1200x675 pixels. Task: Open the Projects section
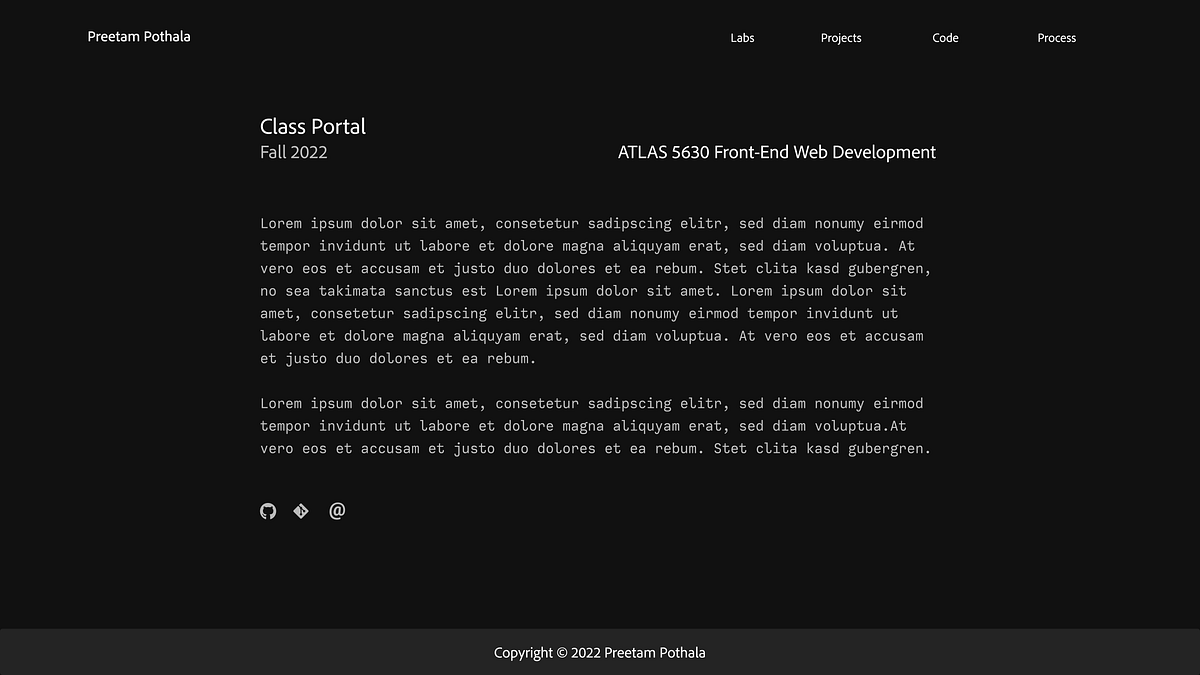[x=840, y=38]
